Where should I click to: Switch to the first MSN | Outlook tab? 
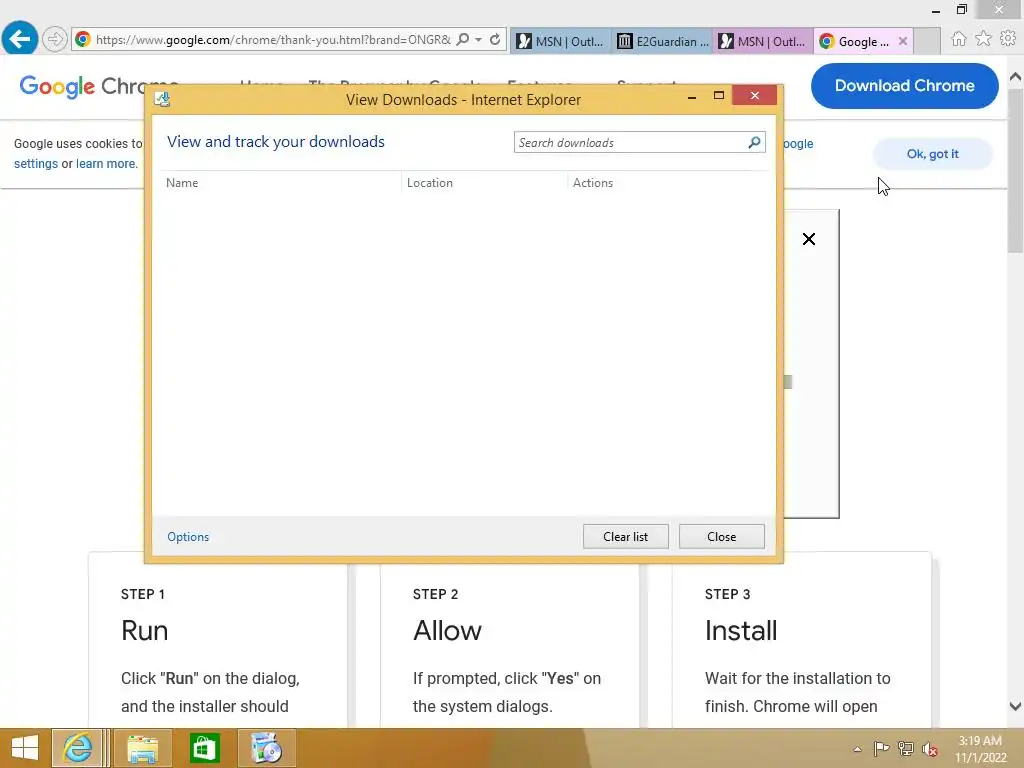coord(560,41)
